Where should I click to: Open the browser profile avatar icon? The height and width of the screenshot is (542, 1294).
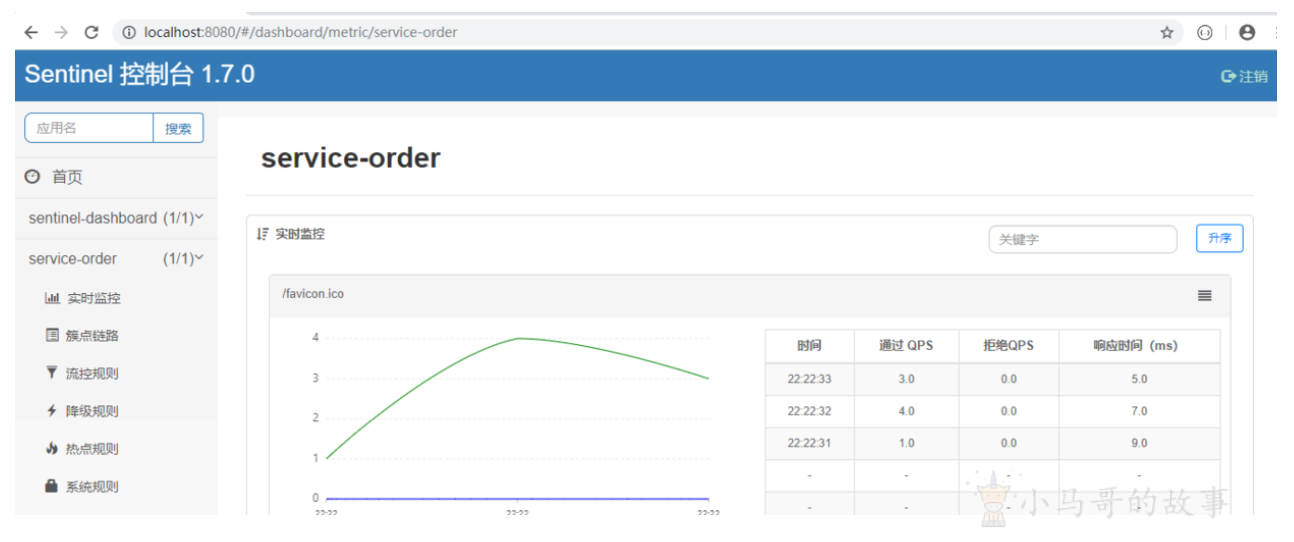point(1247,32)
